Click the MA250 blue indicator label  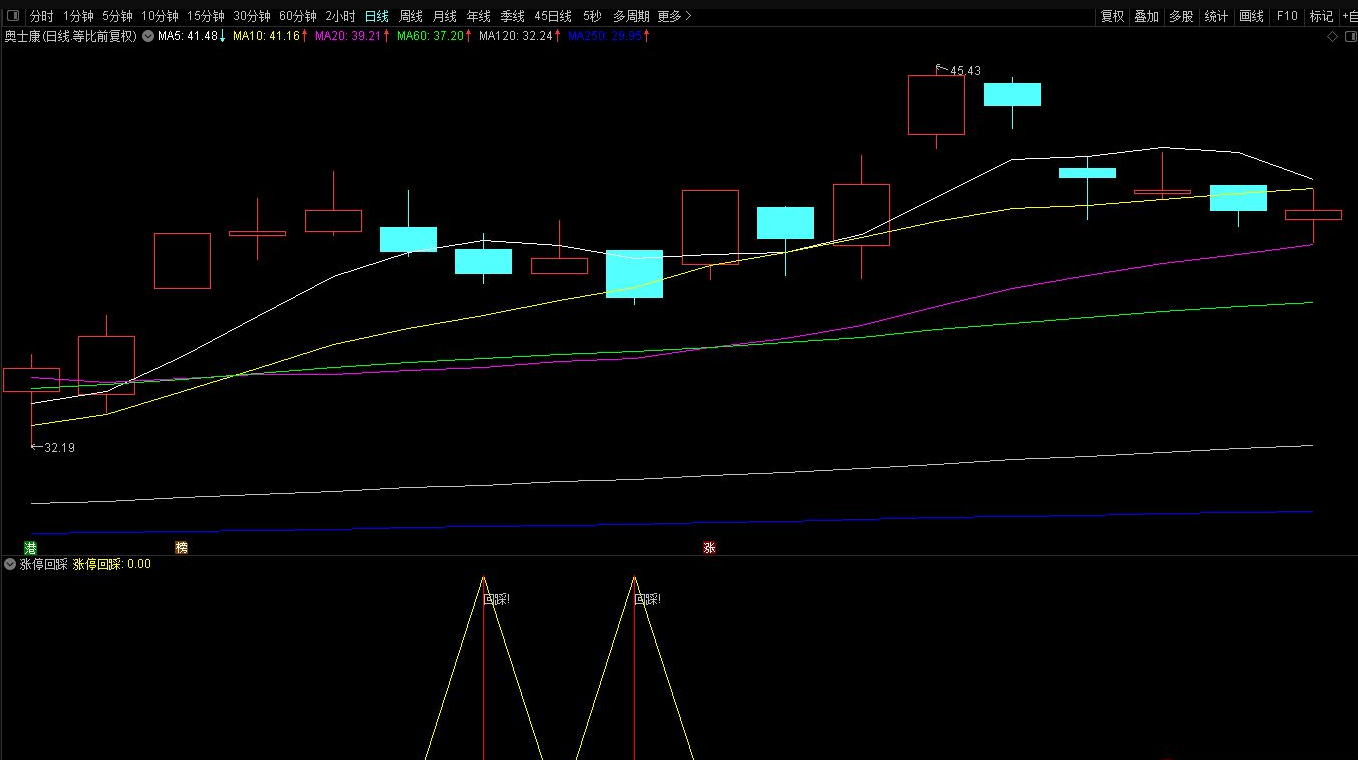point(604,36)
